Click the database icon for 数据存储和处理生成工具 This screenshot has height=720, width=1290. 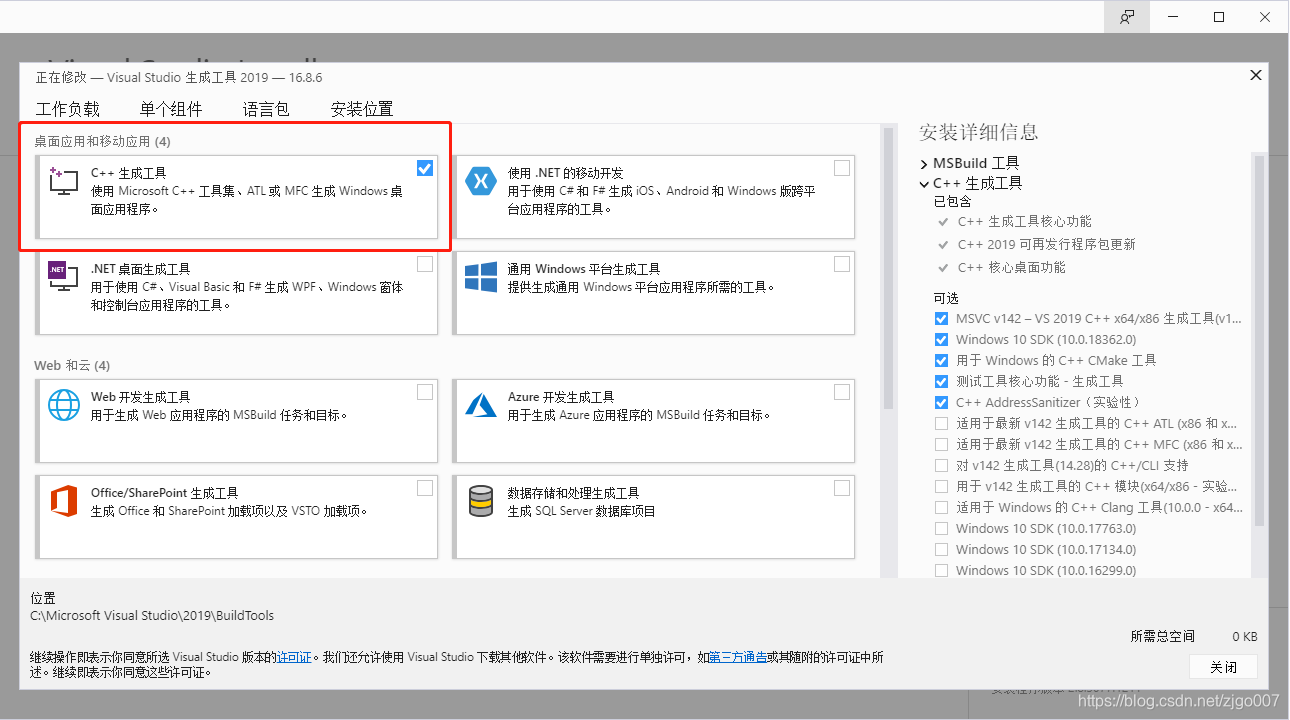(x=481, y=501)
